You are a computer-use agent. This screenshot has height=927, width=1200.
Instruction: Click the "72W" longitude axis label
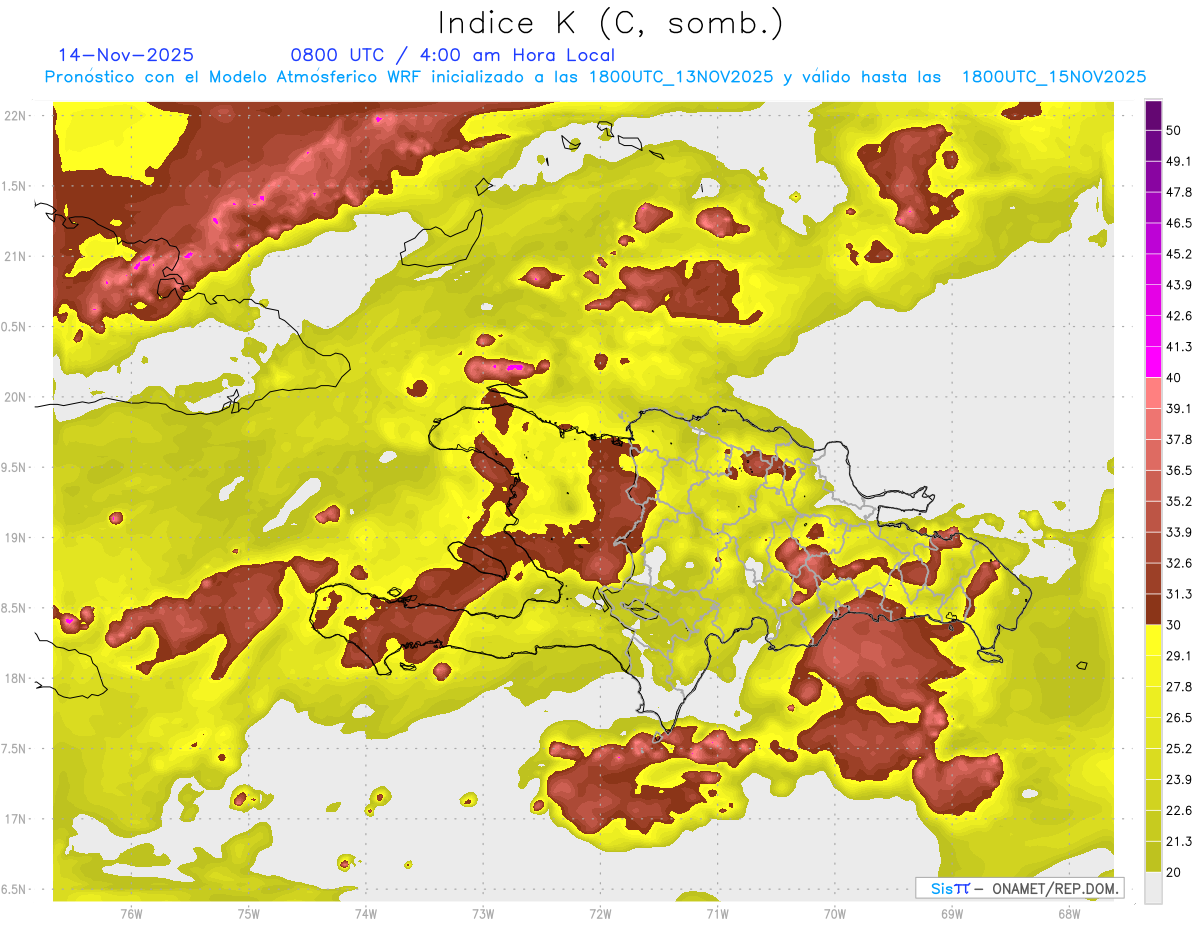point(600,913)
